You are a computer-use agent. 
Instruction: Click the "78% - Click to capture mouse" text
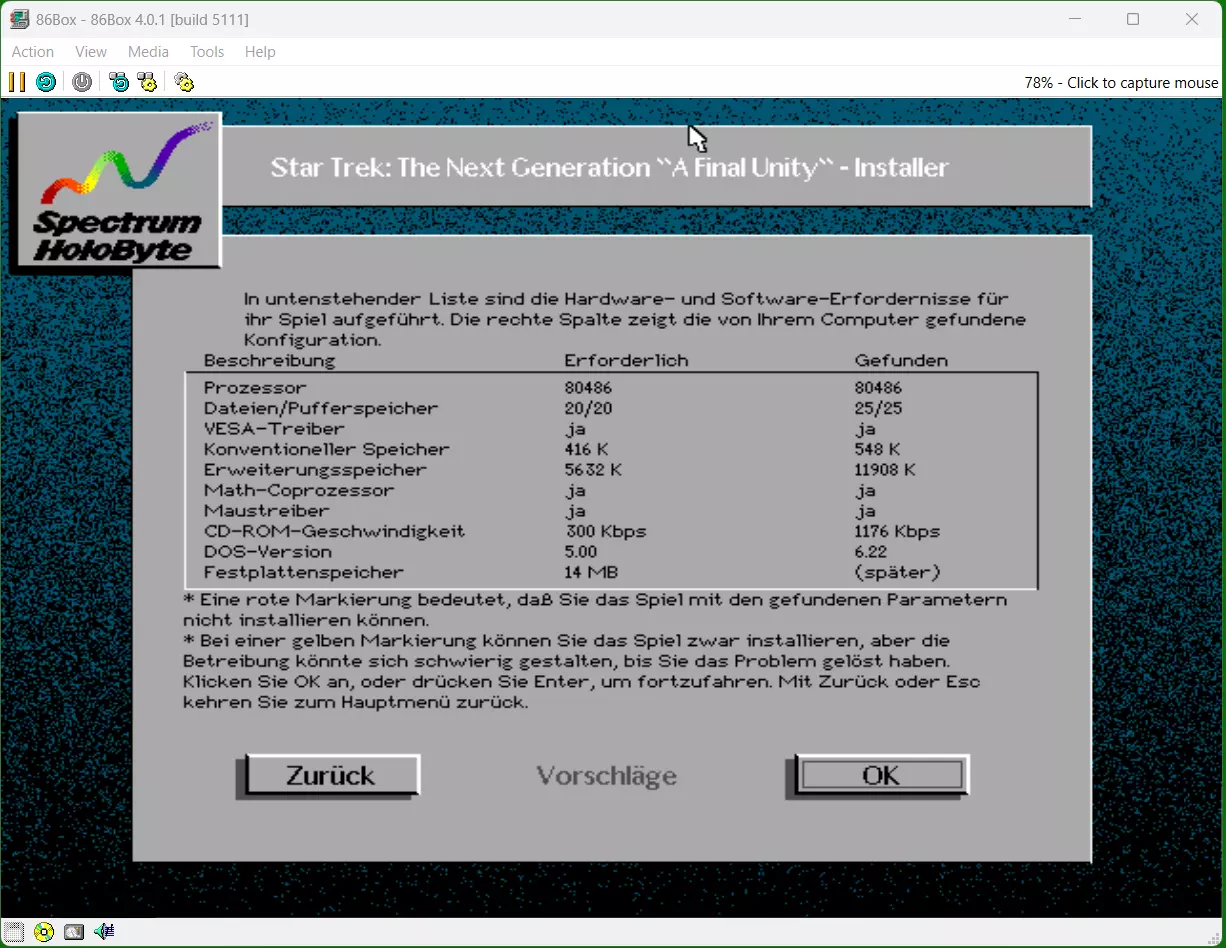pos(1121,83)
